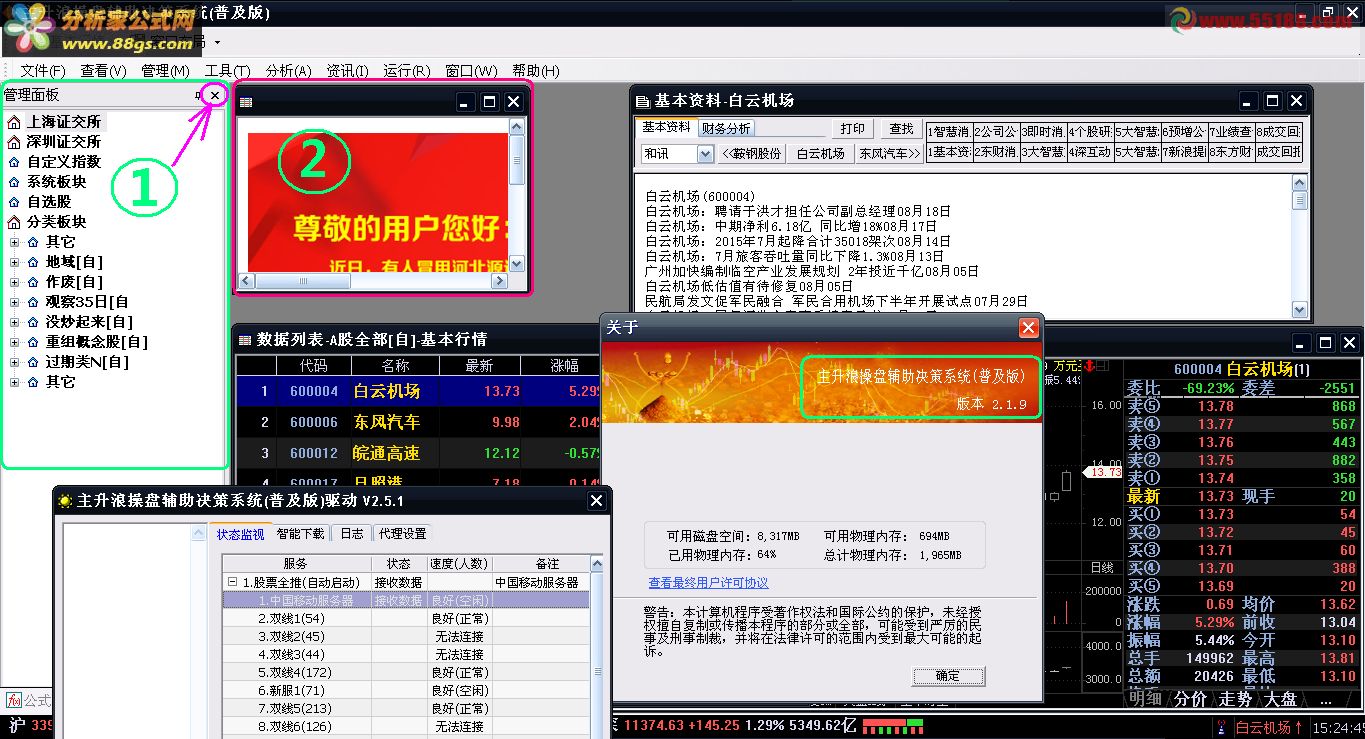
Task: Click the driver window sun icon
Action: [65, 501]
